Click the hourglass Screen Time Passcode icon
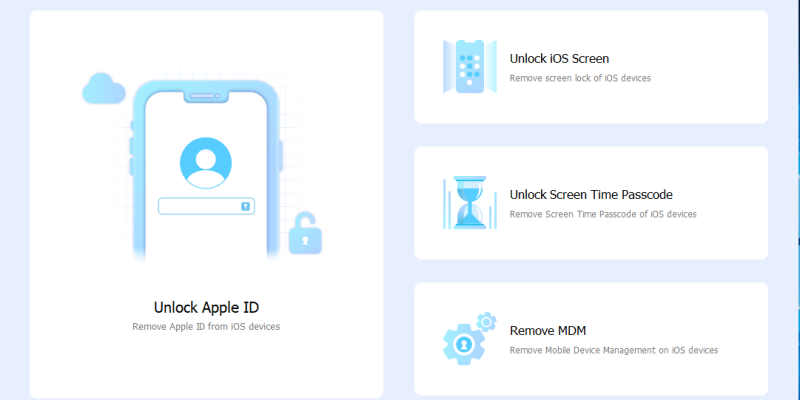Screen dimensions: 800x400 pyautogui.click(x=470, y=203)
